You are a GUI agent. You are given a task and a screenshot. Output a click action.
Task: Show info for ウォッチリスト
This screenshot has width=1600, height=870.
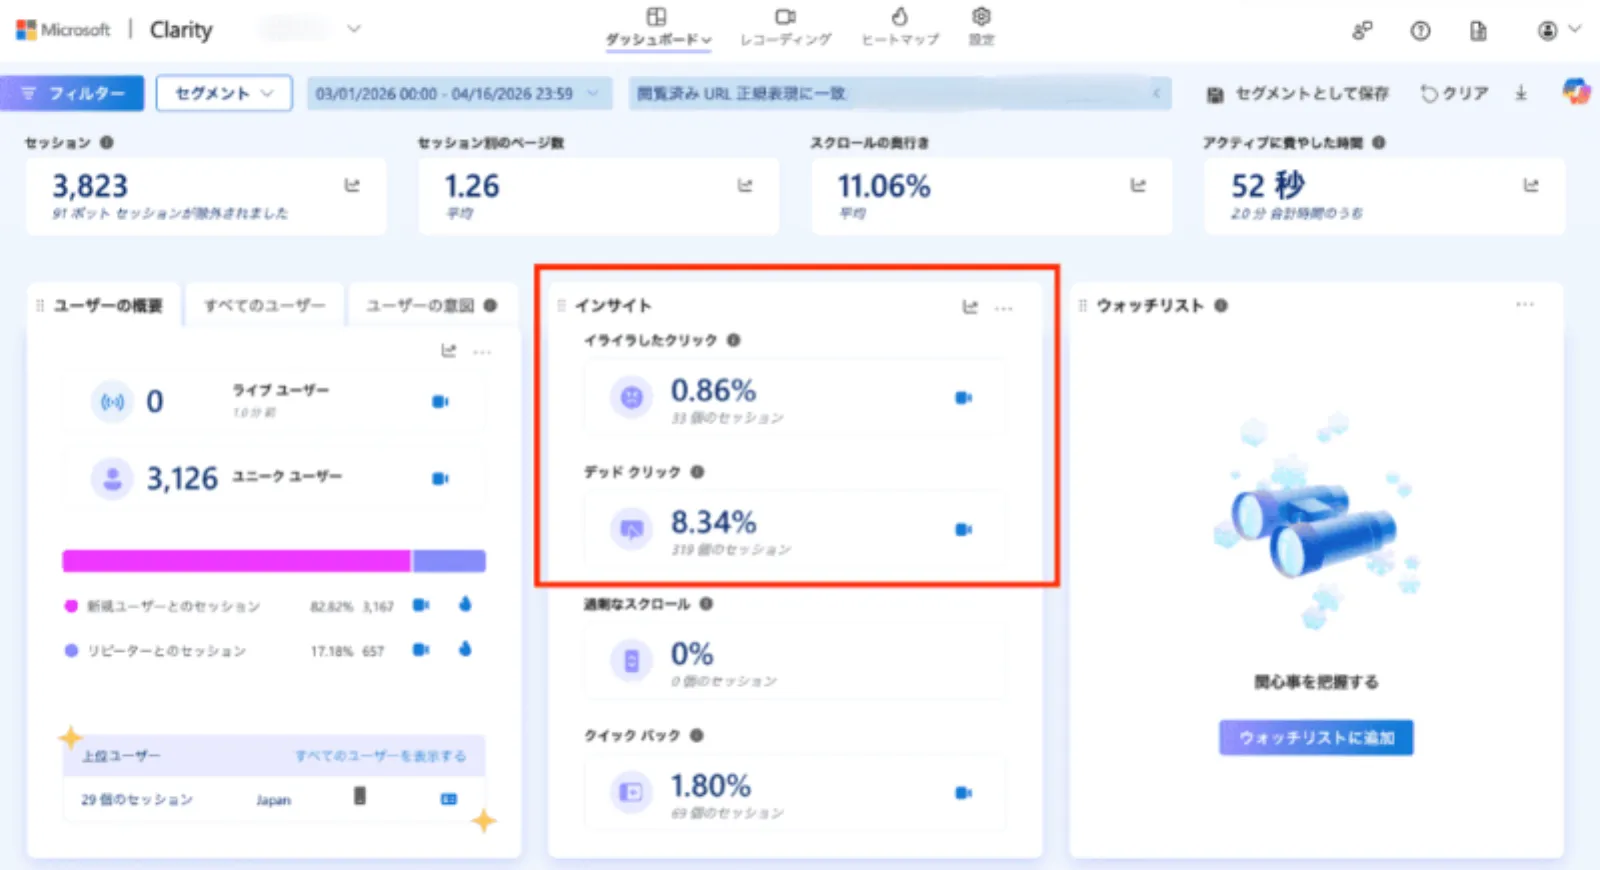(1221, 305)
